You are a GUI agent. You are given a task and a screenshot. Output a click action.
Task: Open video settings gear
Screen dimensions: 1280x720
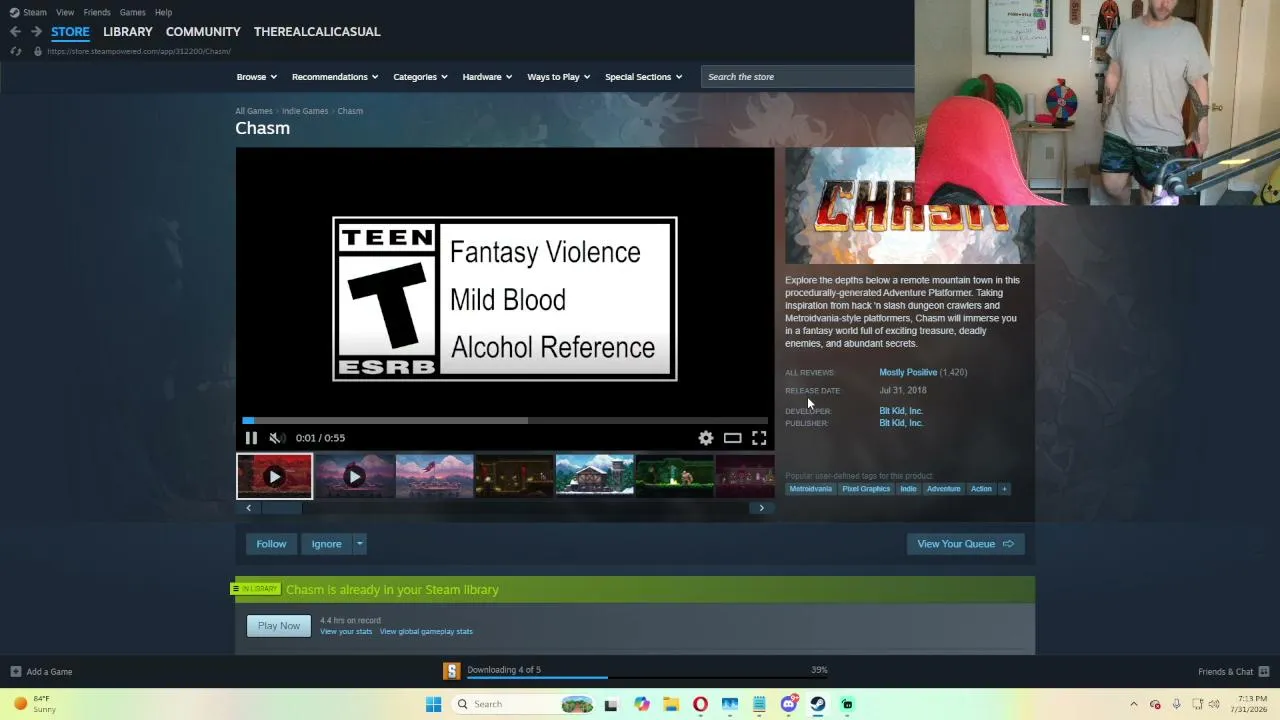pyautogui.click(x=706, y=438)
